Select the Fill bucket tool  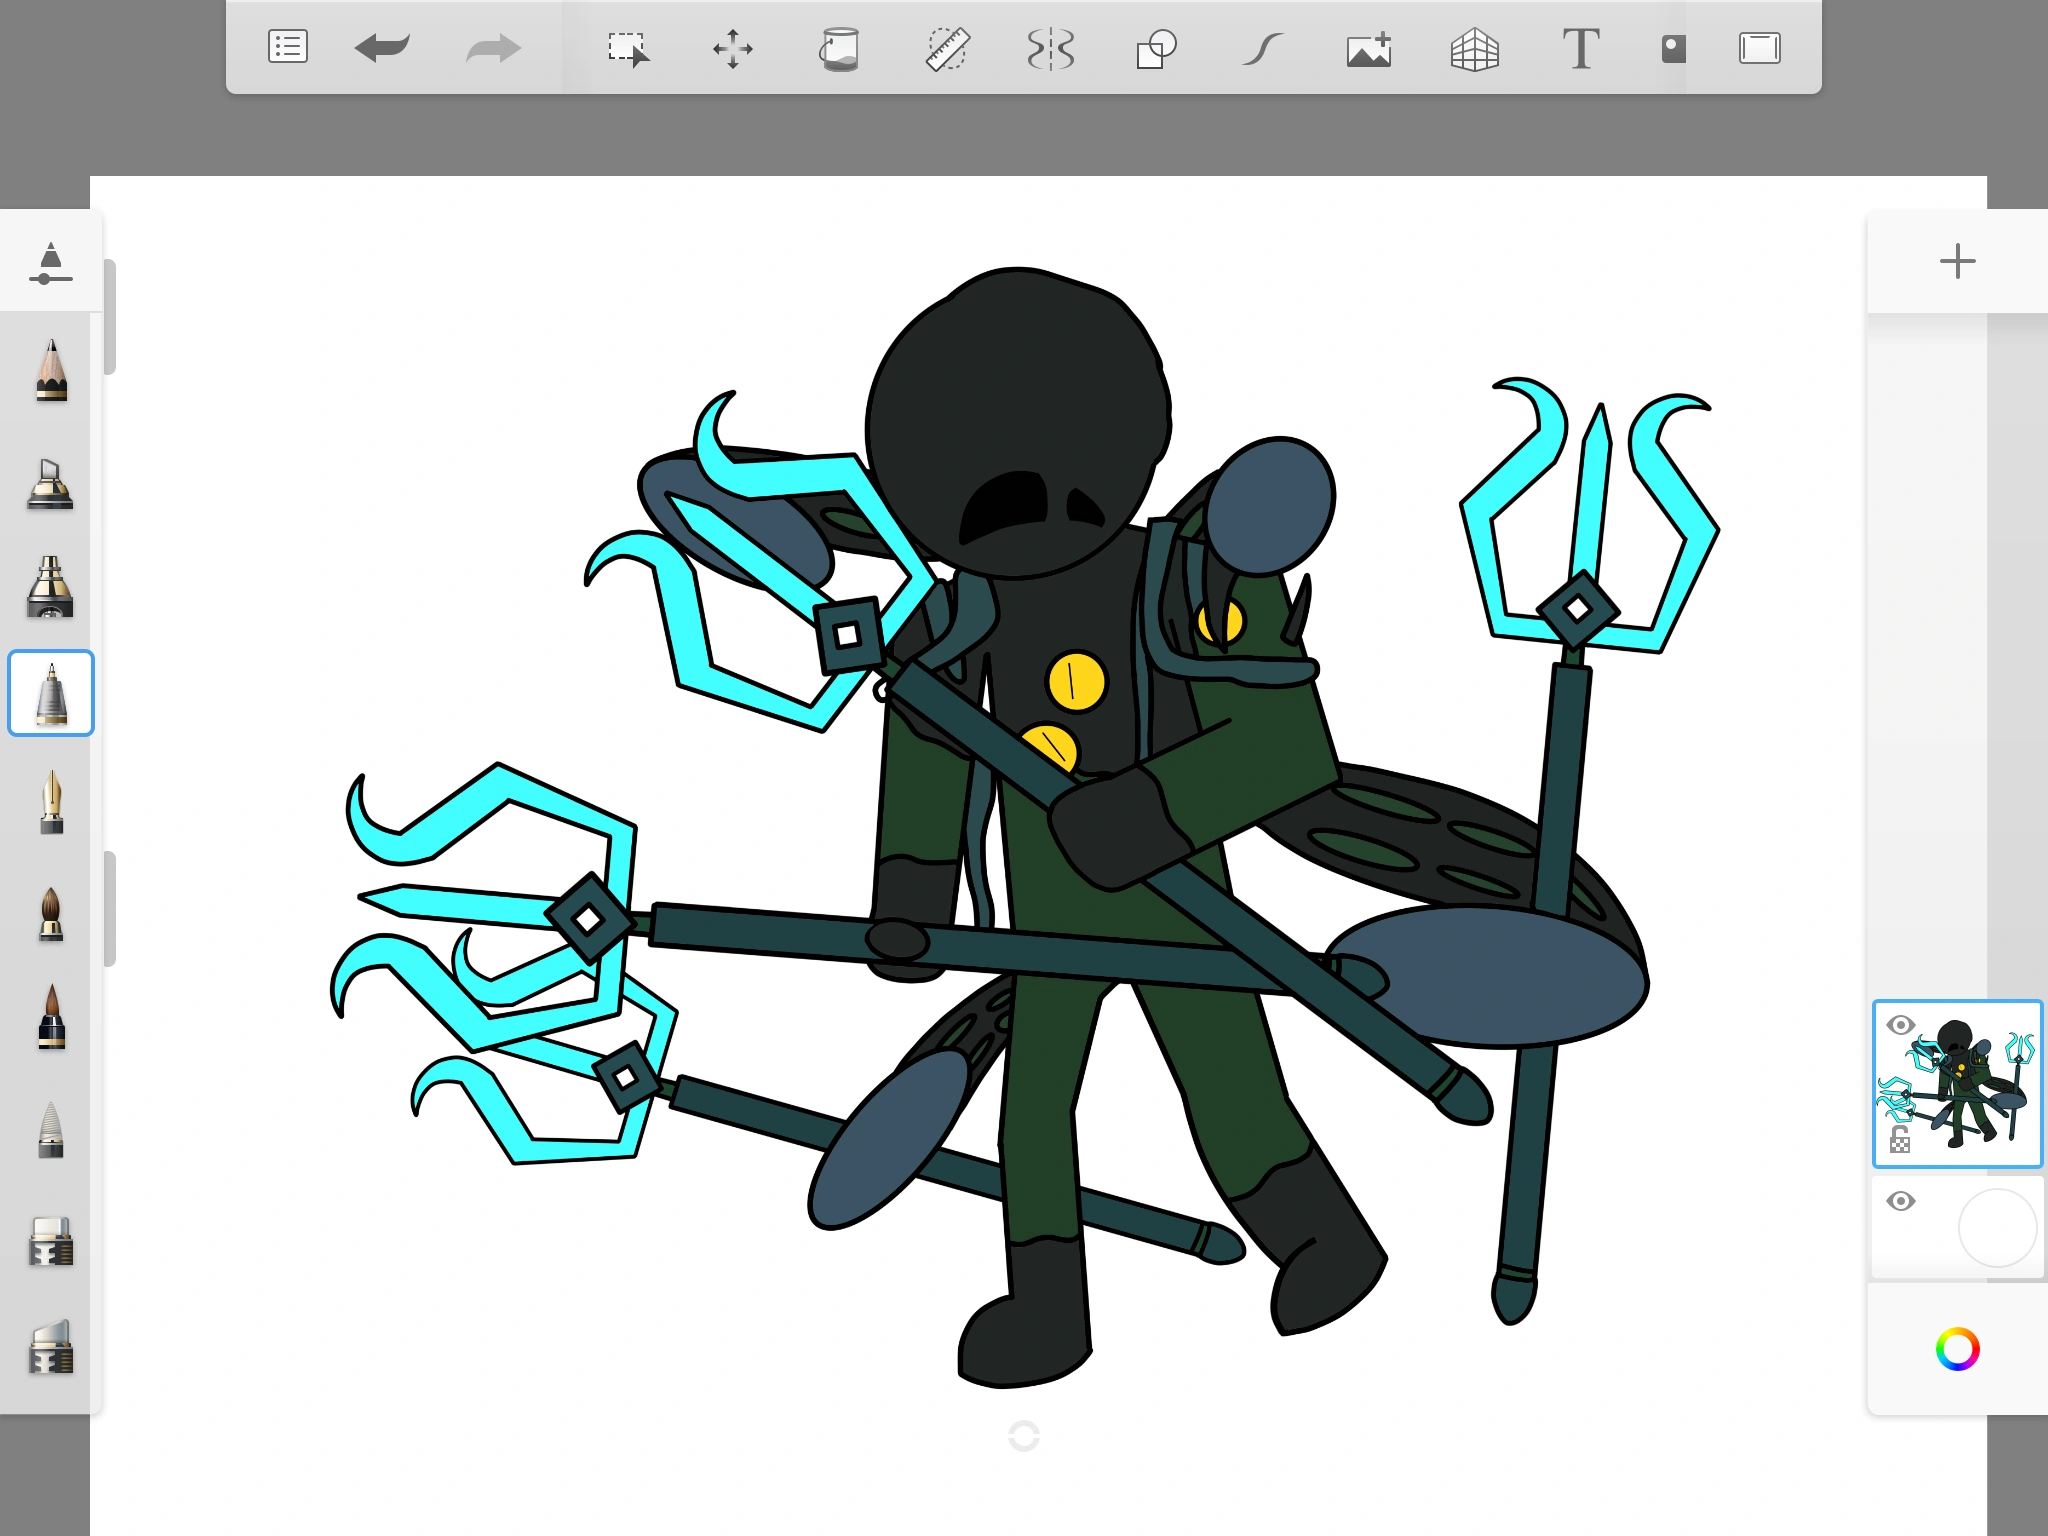coord(839,48)
